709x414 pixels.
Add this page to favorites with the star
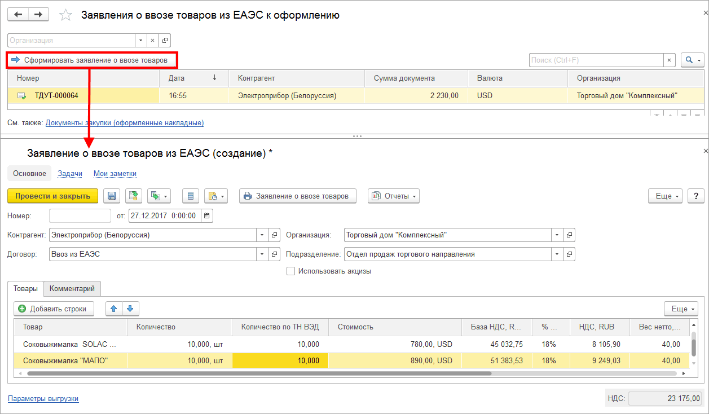[x=66, y=17]
